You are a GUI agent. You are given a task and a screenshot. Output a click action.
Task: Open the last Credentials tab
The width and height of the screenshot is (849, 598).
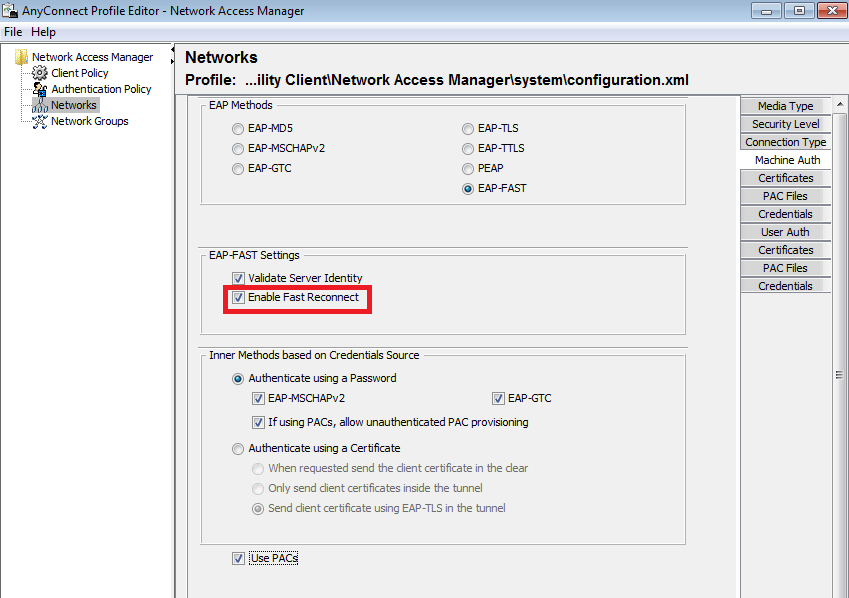click(x=785, y=286)
